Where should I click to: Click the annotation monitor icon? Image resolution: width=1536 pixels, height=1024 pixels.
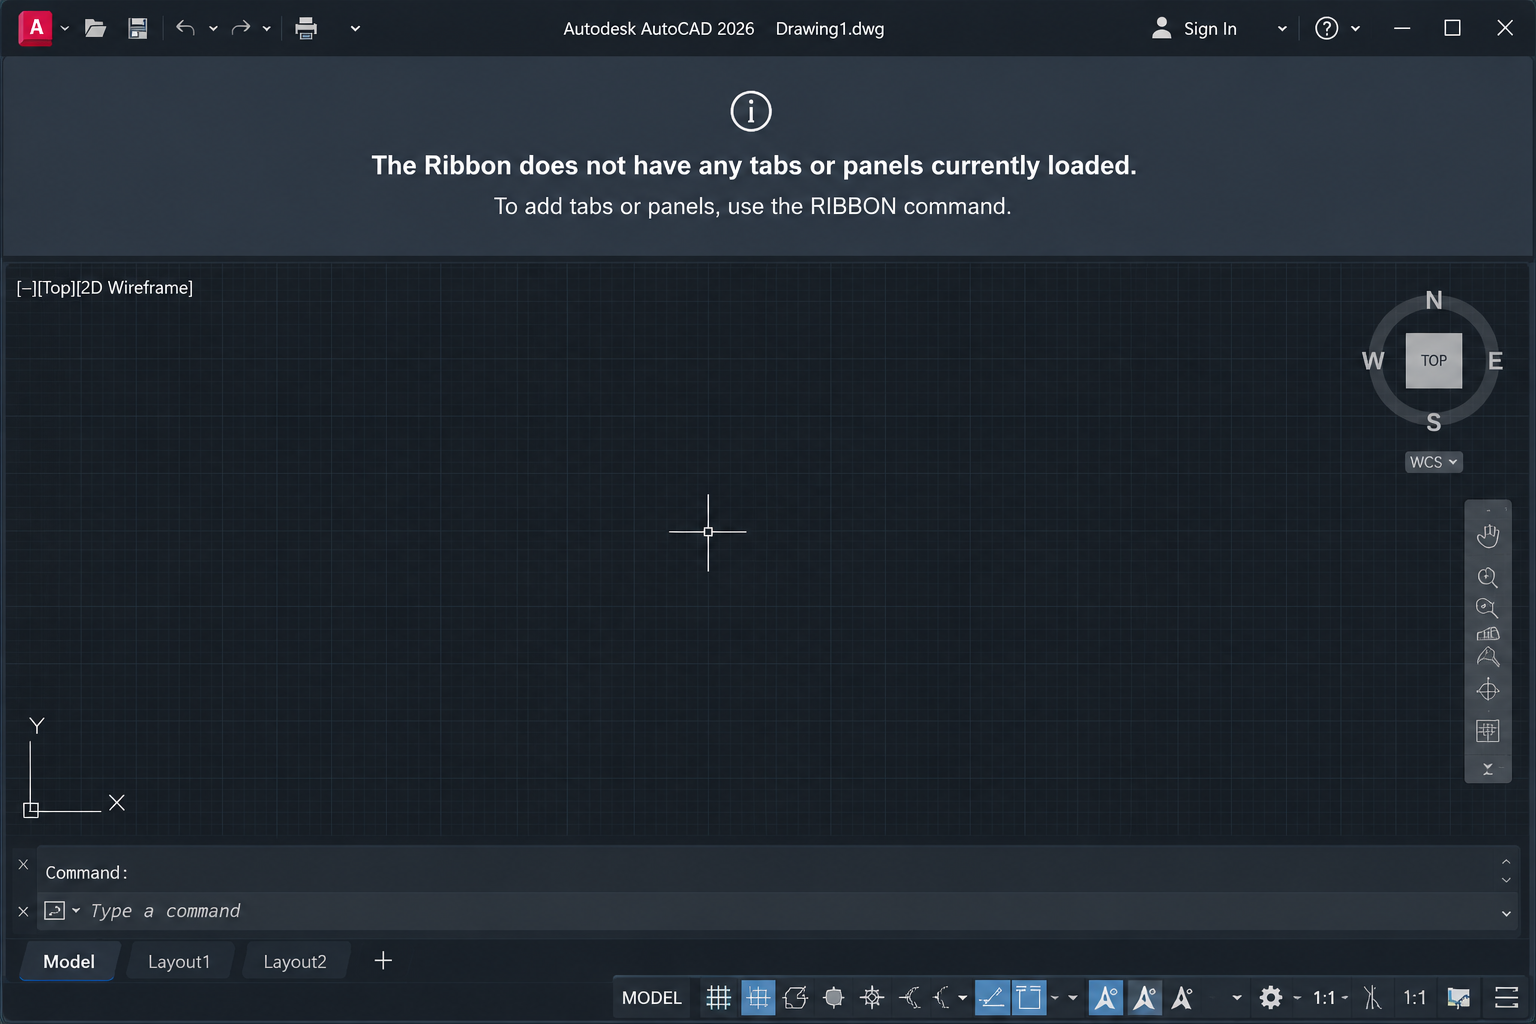(x=1372, y=998)
